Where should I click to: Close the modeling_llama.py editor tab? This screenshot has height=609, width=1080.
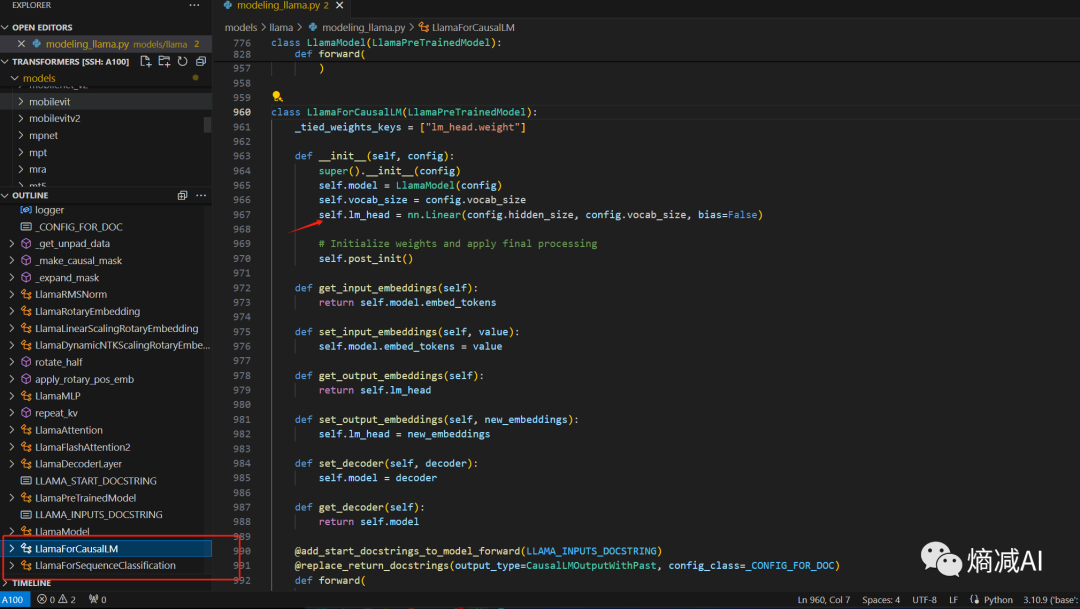coord(340,6)
